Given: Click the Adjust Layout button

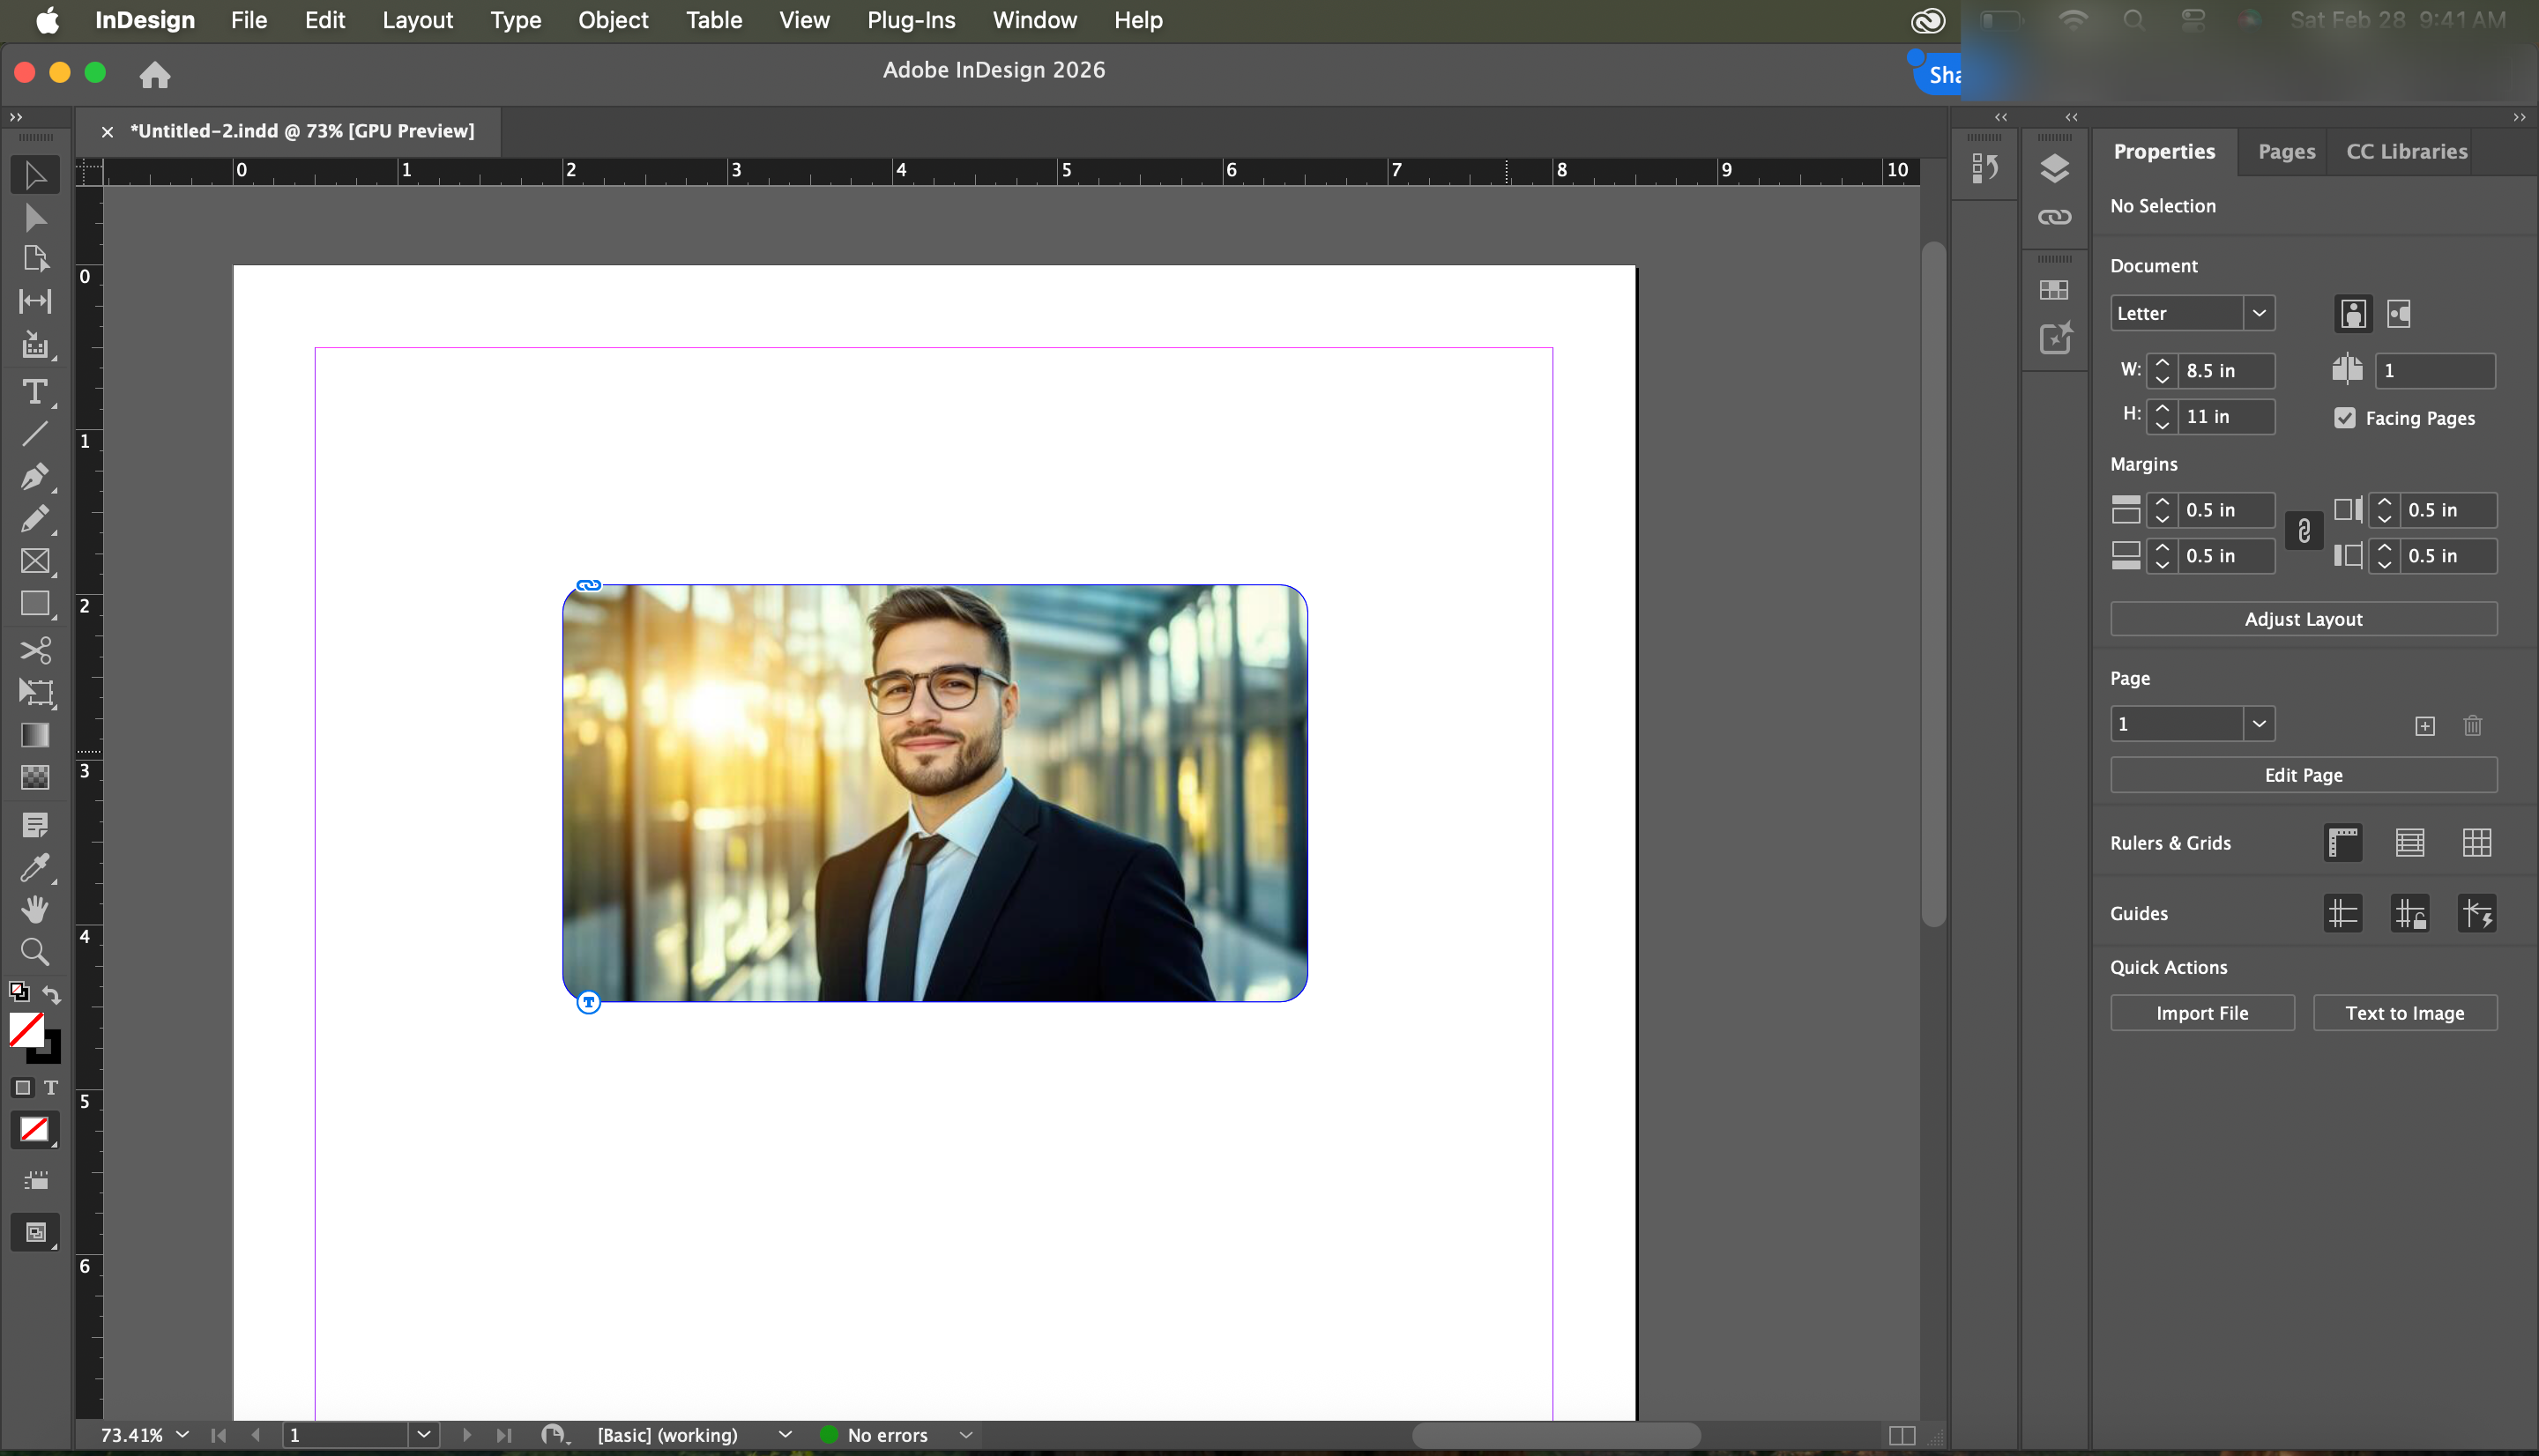Looking at the screenshot, I should click(2303, 619).
